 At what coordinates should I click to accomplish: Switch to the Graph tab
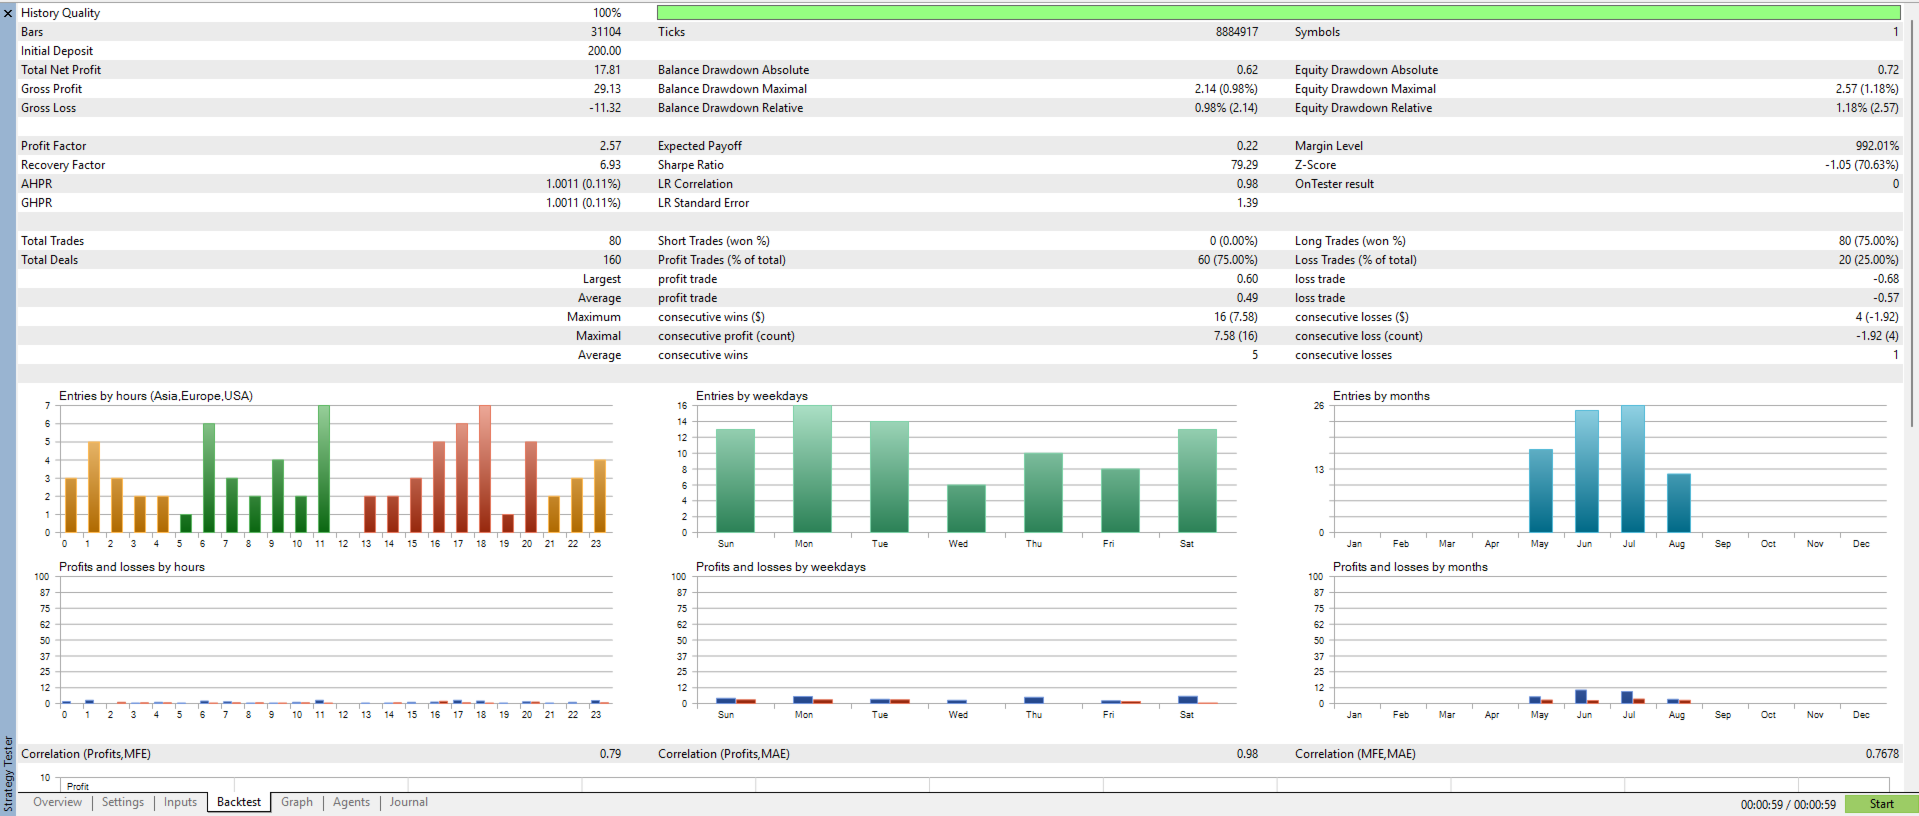pos(296,802)
